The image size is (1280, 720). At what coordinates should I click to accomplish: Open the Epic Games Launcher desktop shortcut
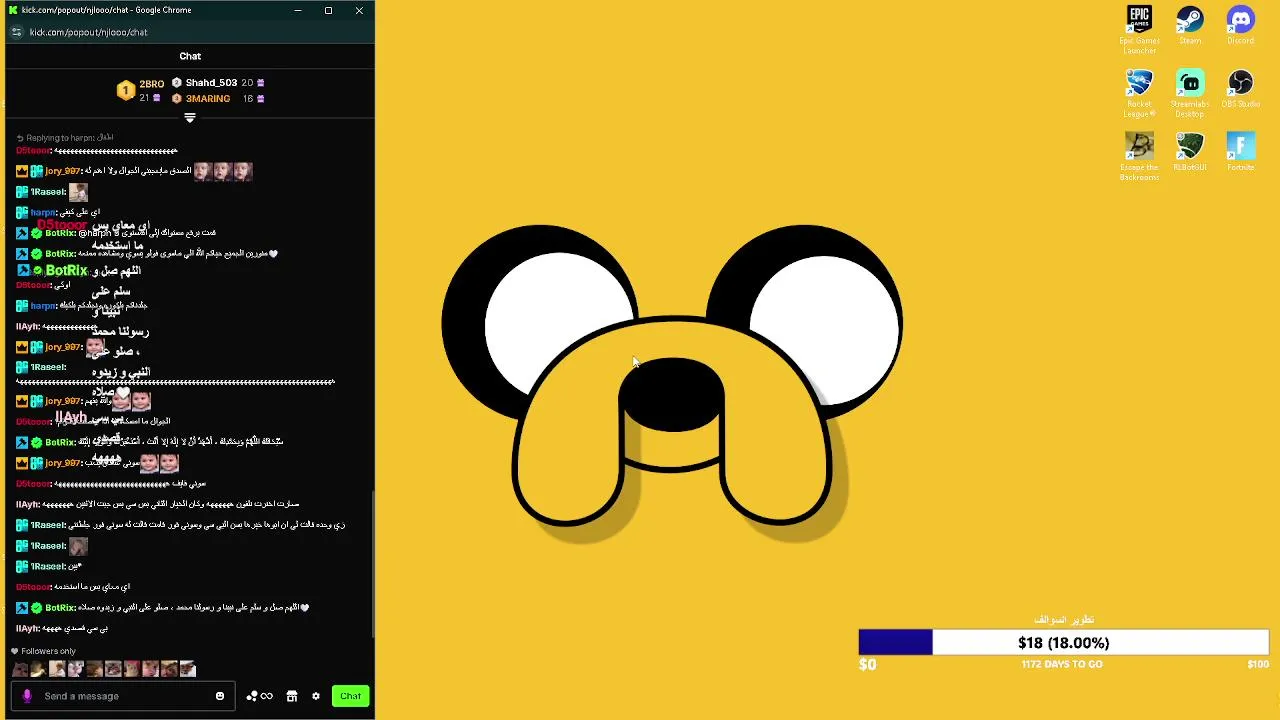click(x=1139, y=30)
